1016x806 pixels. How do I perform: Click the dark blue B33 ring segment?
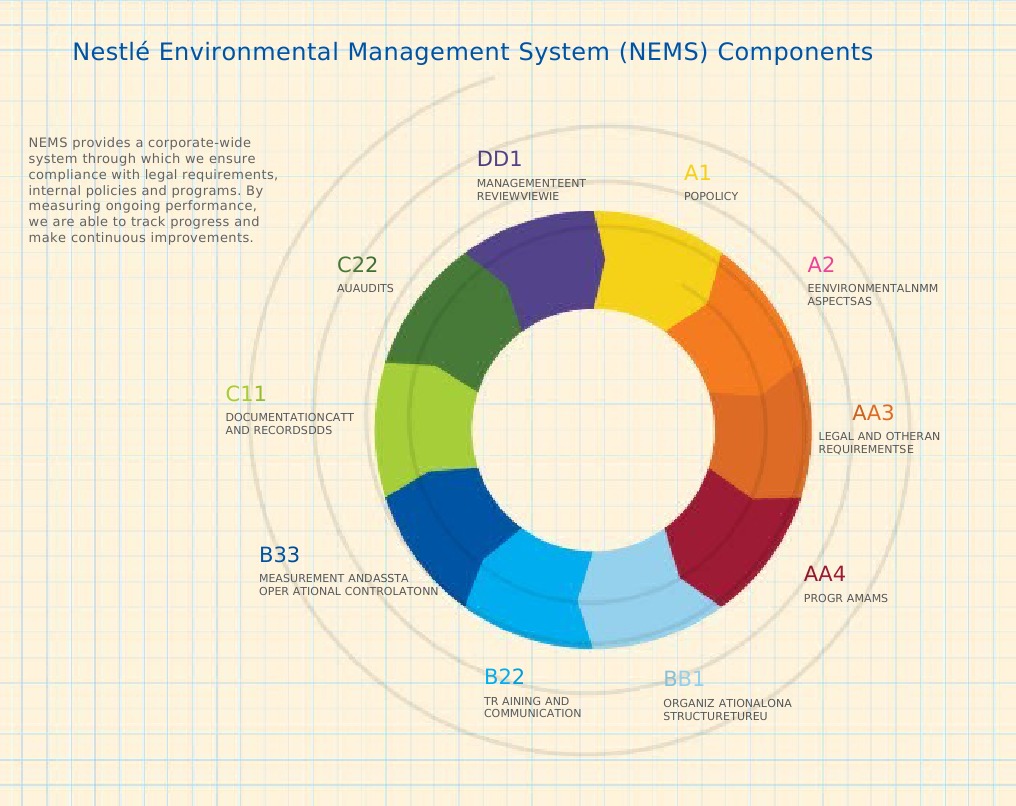click(450, 528)
